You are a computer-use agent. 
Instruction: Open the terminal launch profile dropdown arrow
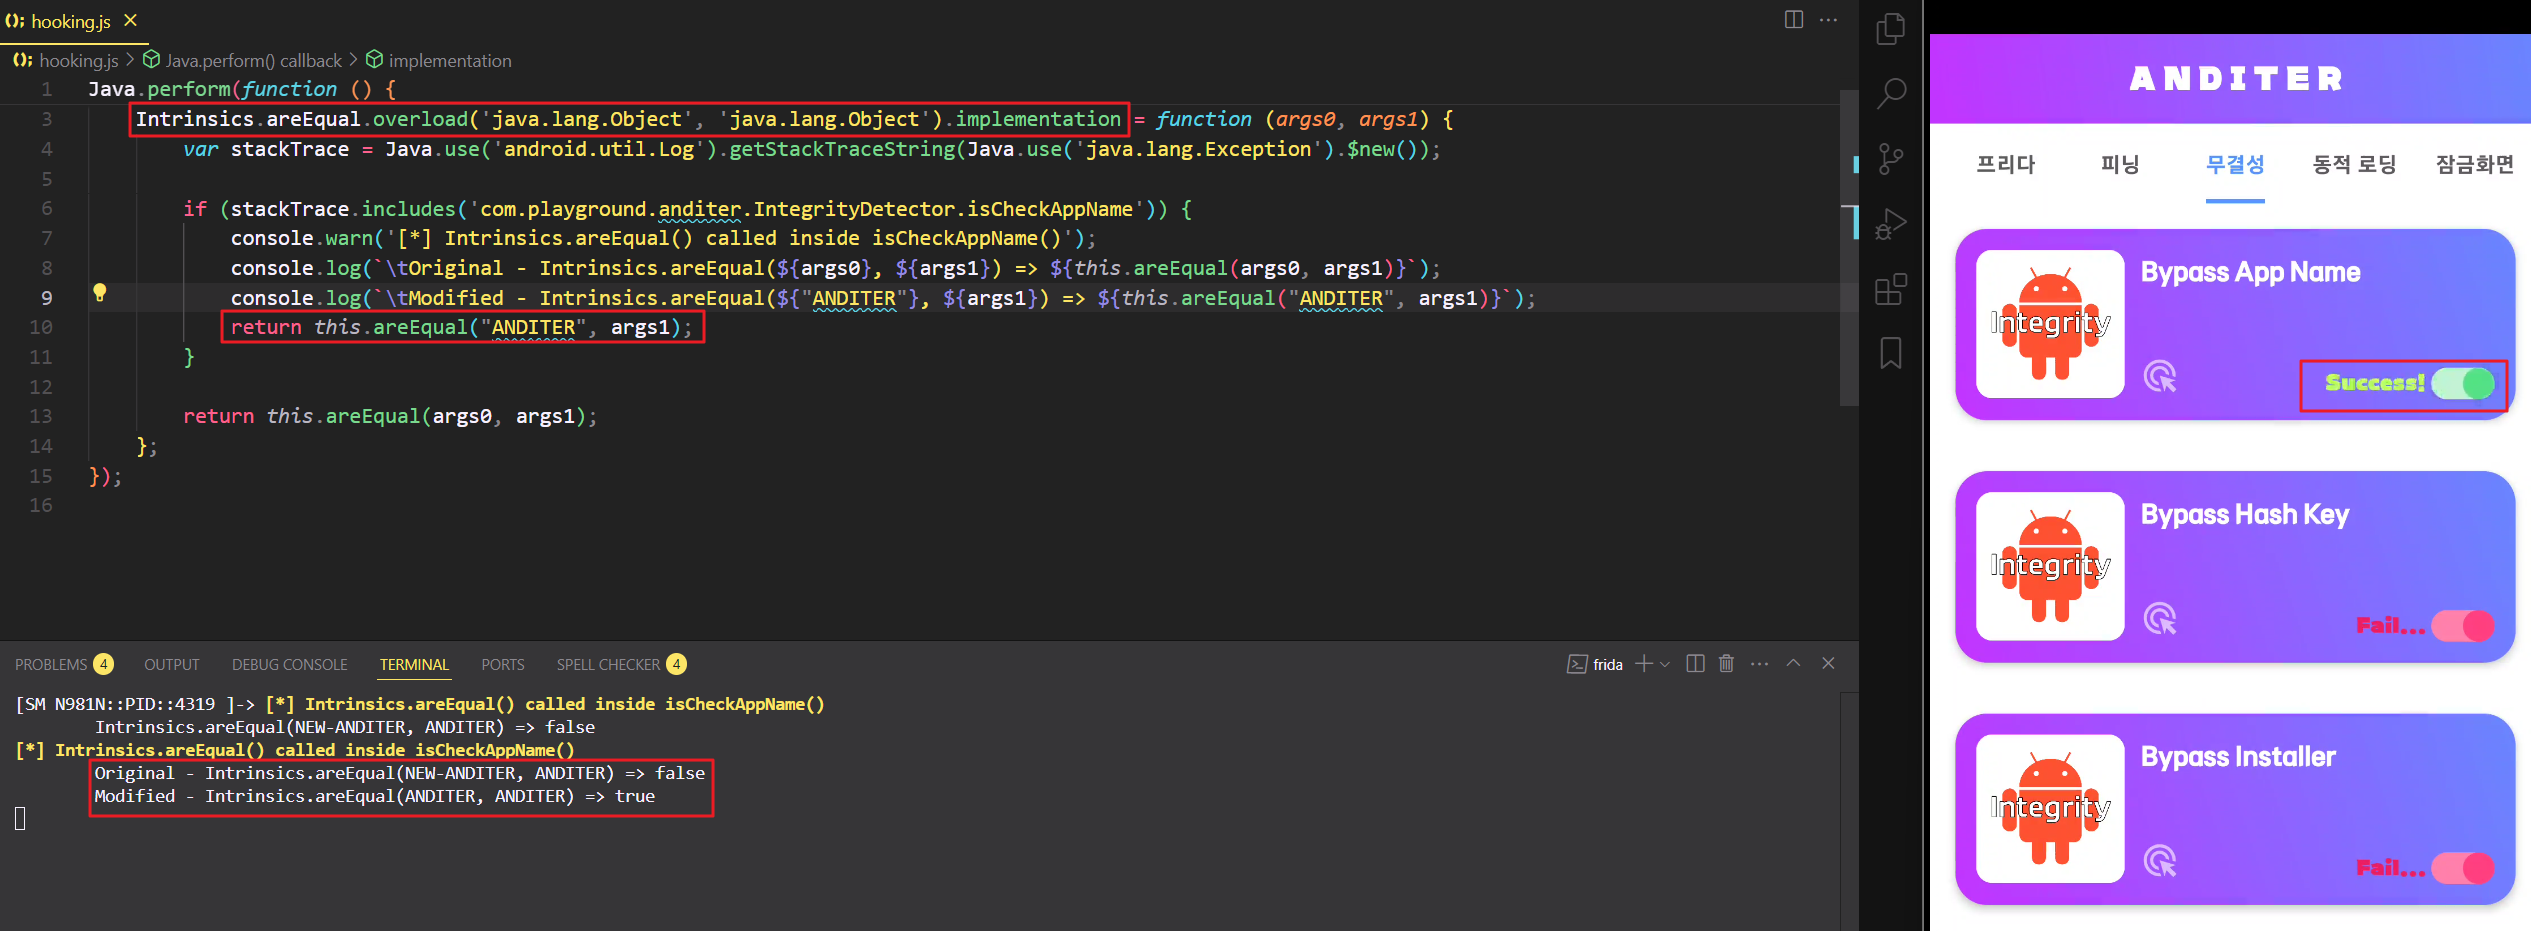(1665, 664)
